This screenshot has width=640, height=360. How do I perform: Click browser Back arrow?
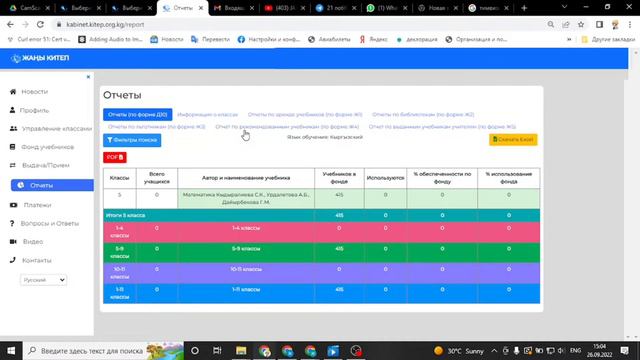[x=10, y=24]
